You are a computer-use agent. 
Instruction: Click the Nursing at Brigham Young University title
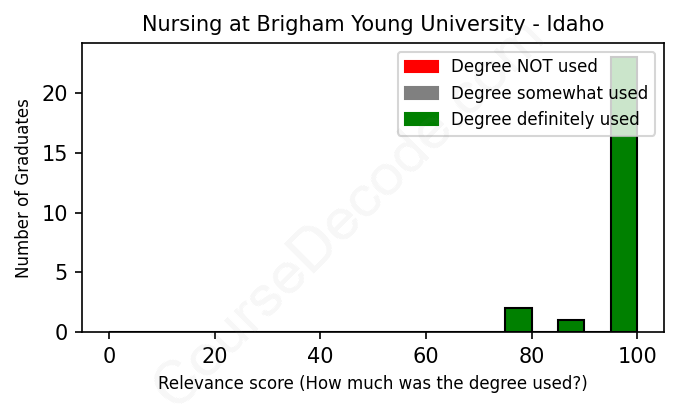click(372, 23)
